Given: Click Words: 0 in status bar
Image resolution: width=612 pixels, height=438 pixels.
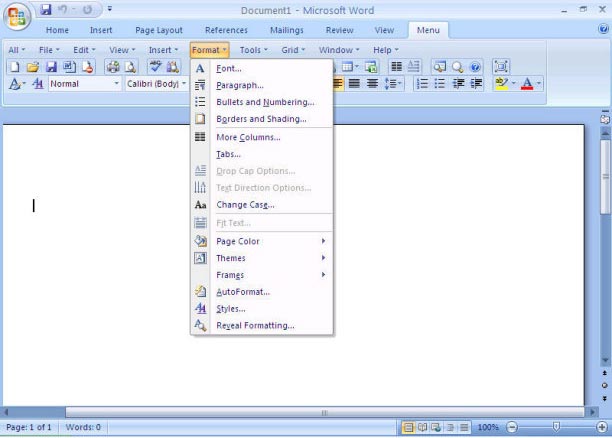Looking at the screenshot, I should [x=83, y=427].
